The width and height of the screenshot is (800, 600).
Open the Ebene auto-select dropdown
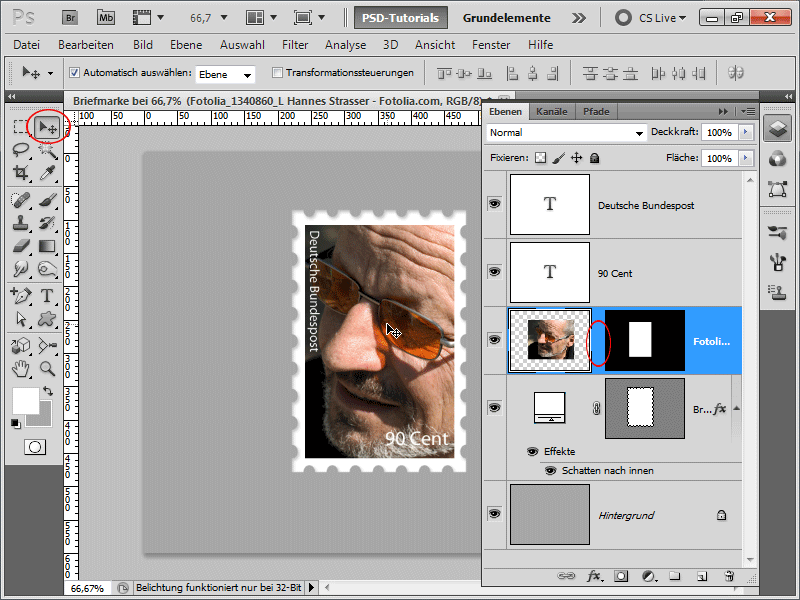pos(225,74)
